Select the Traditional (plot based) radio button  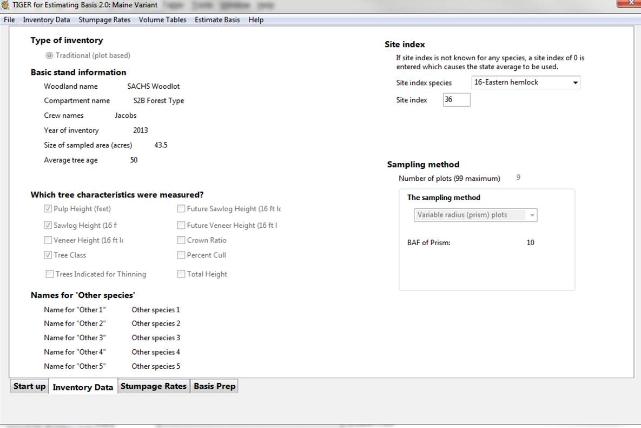[x=50, y=55]
